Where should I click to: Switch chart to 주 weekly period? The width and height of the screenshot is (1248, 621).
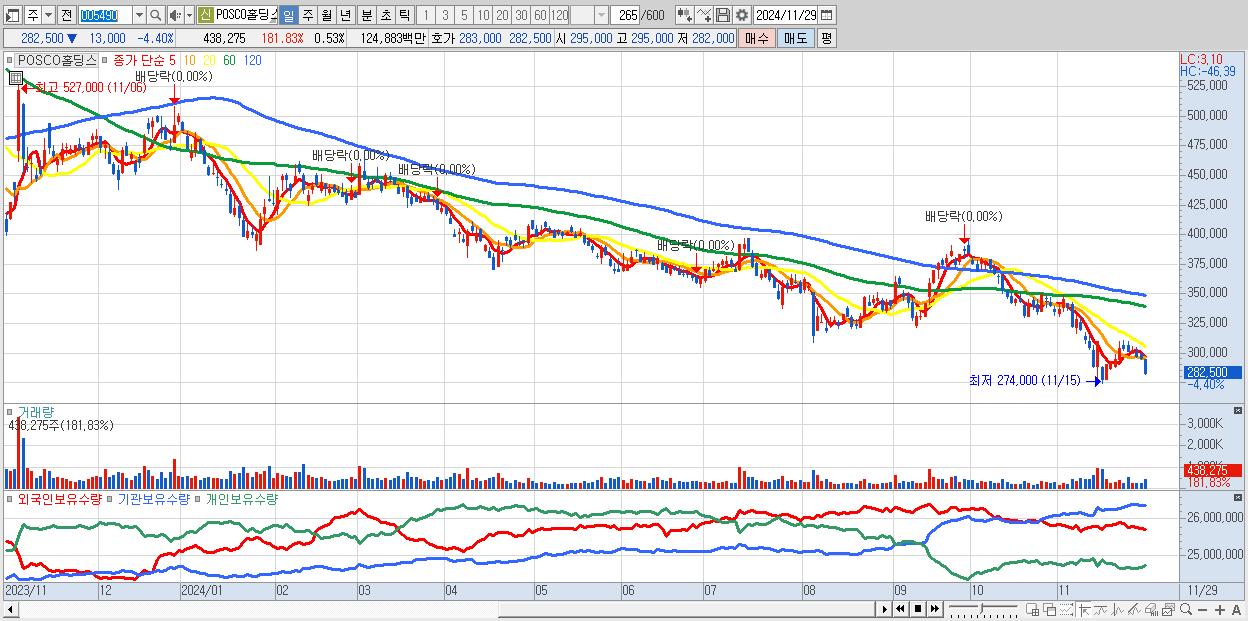[307, 15]
